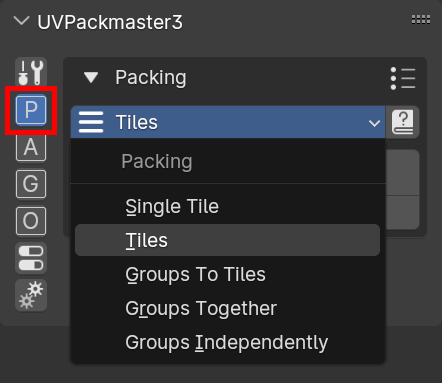Click the hamburger icon in Tiles dropdown

[x=91, y=122]
